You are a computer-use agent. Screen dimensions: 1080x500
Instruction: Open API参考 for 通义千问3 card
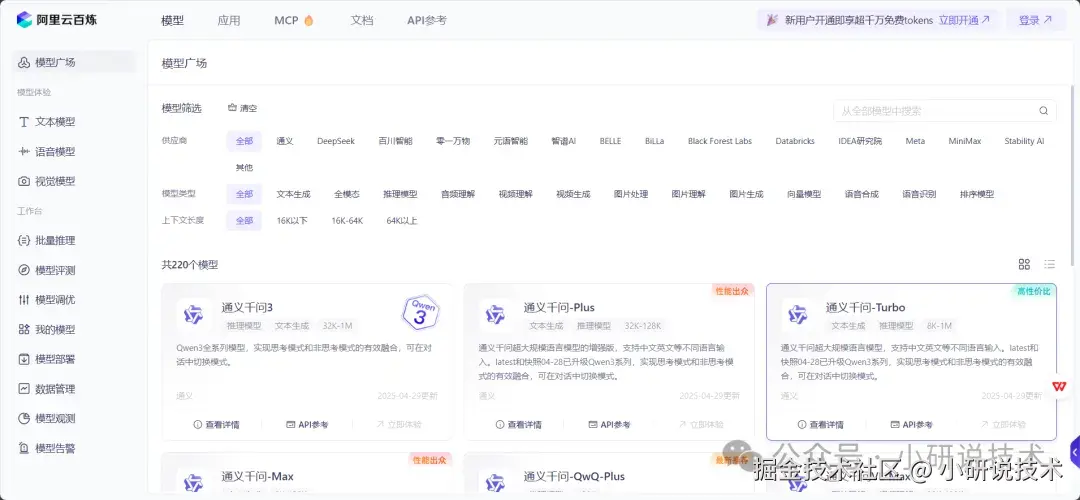pos(307,424)
